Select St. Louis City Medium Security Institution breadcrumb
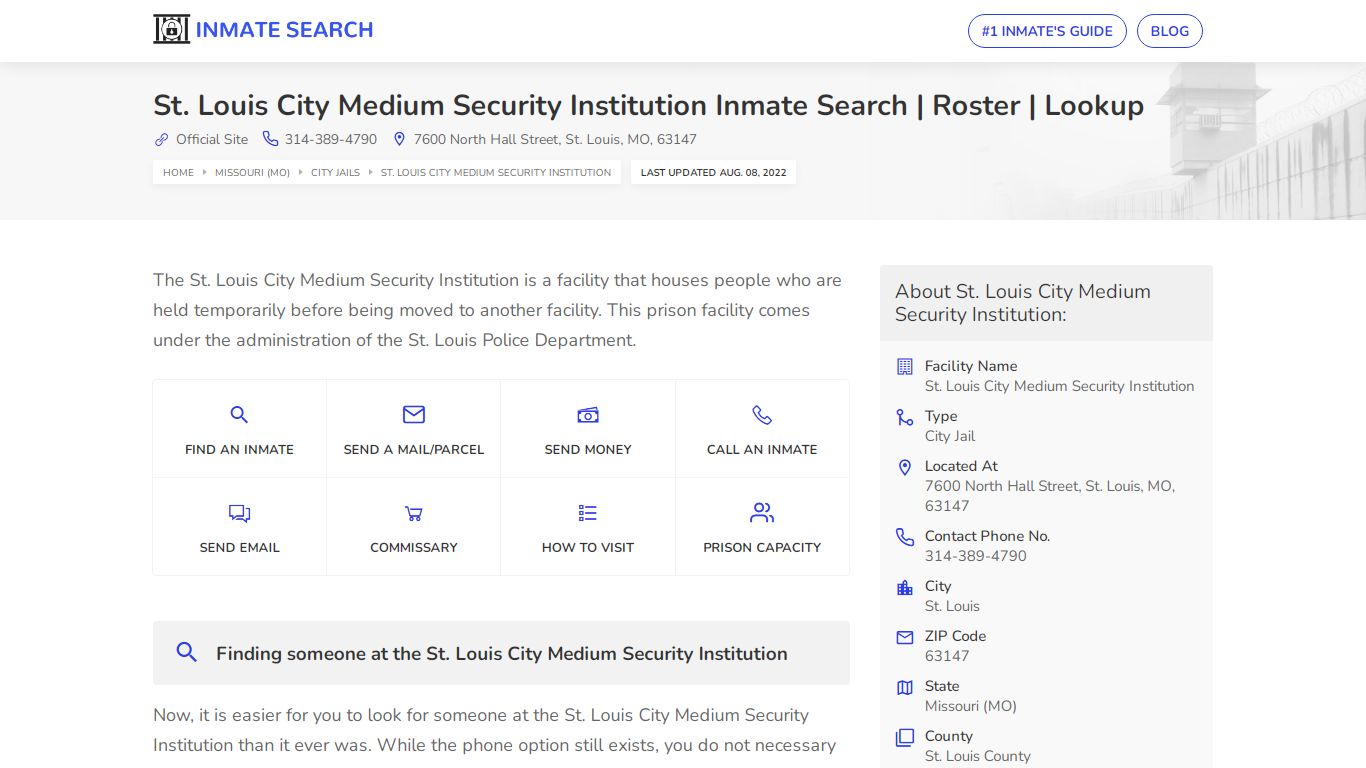 (x=496, y=172)
